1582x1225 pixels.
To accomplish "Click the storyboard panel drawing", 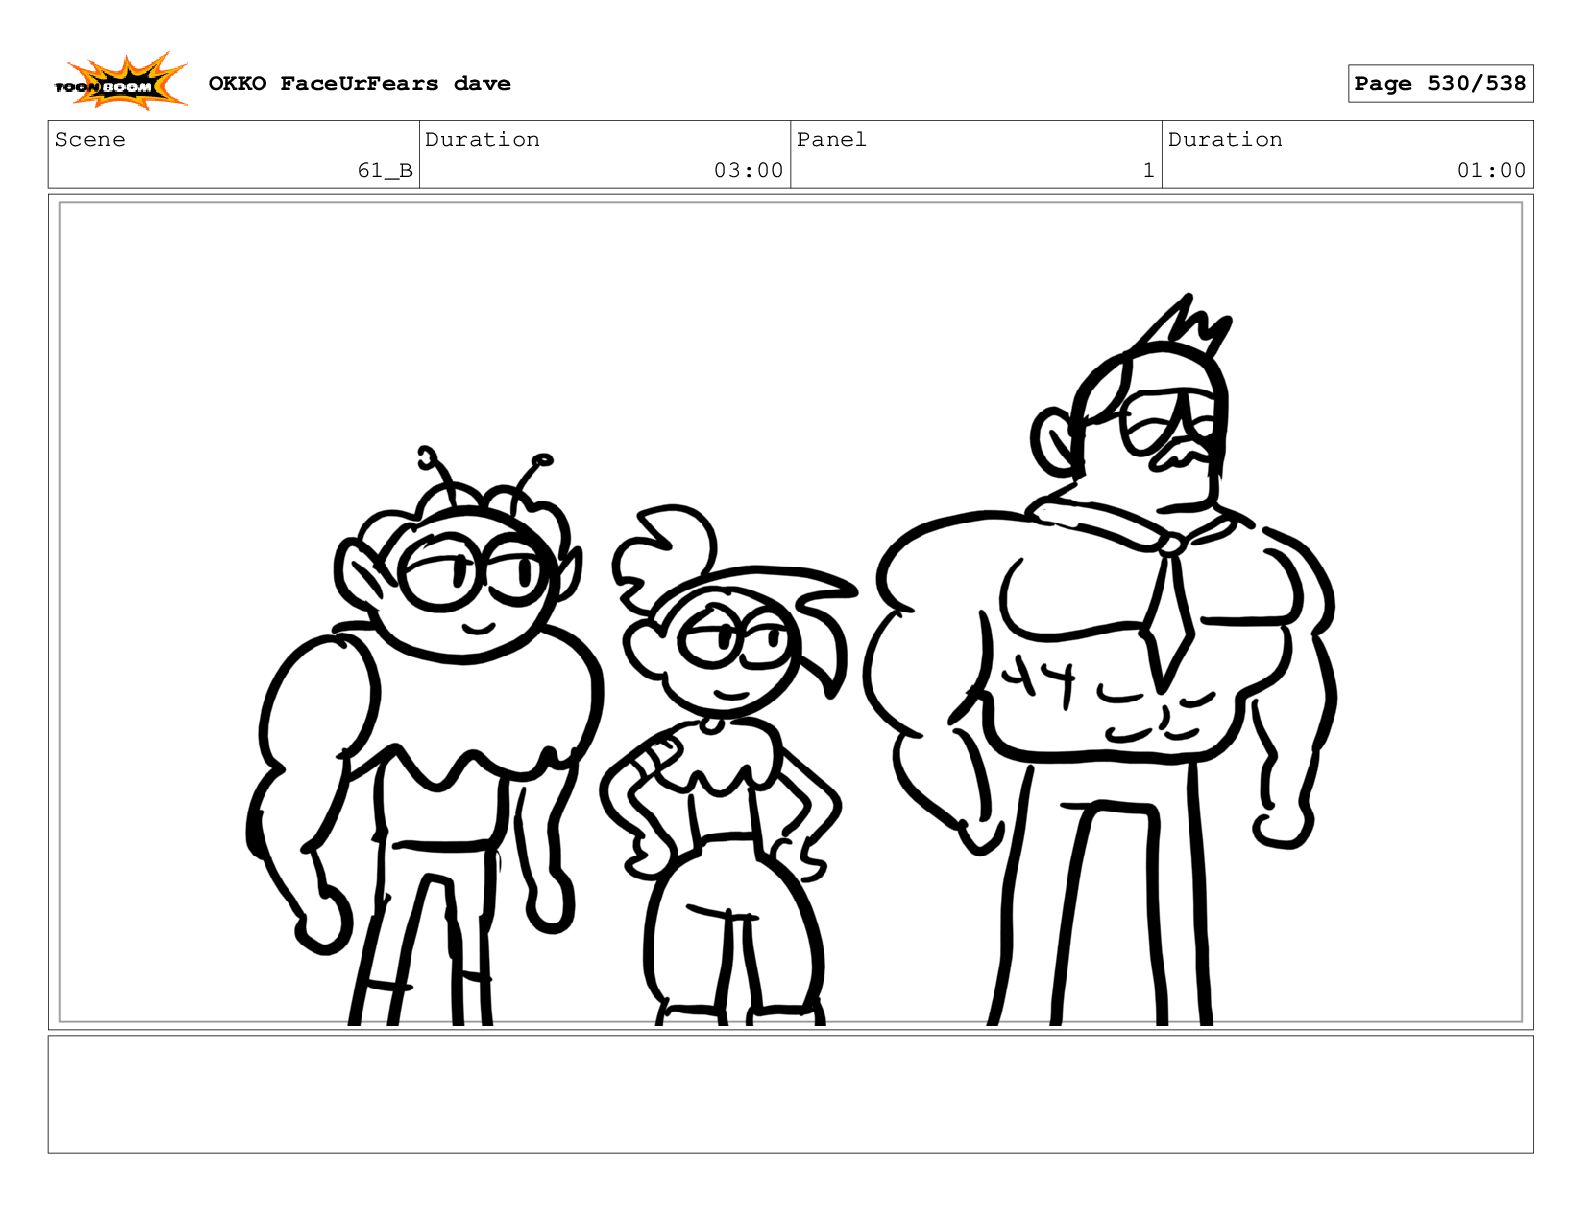I will pos(791,612).
